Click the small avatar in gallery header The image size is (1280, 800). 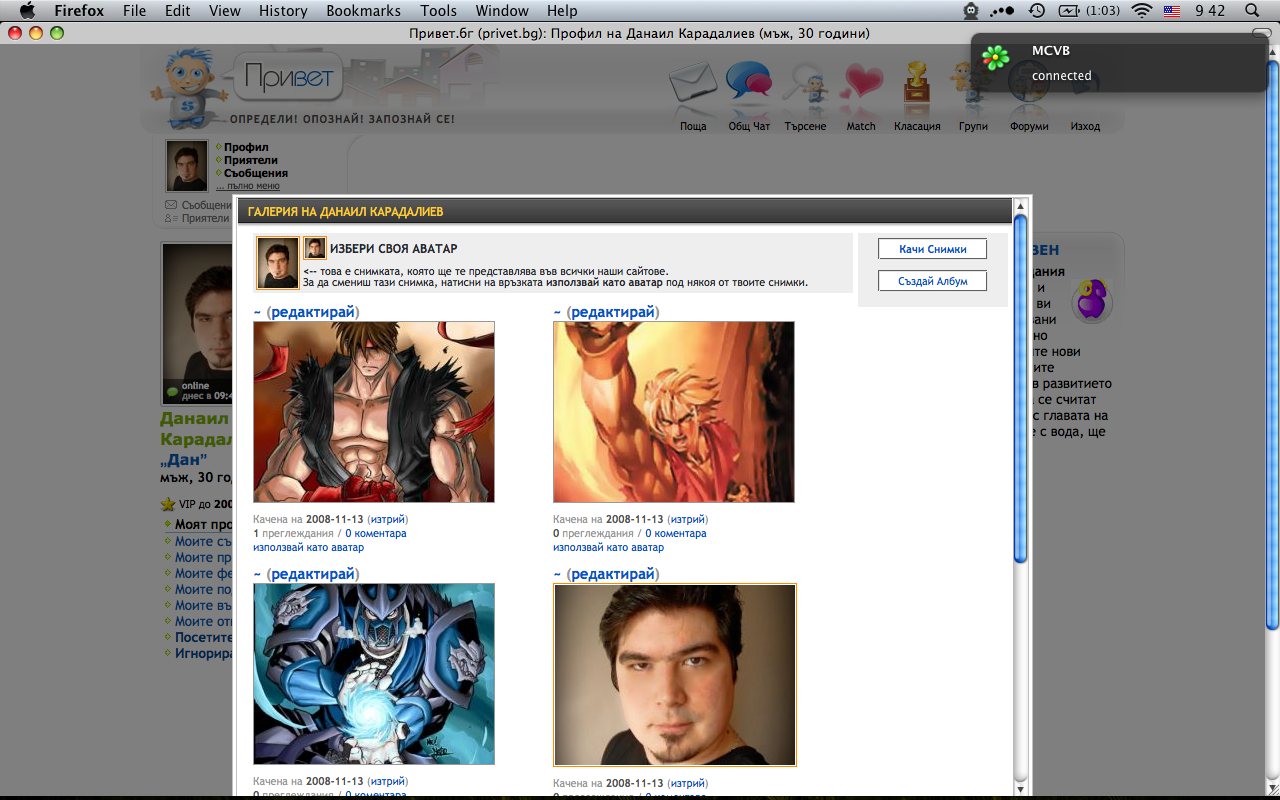tap(315, 248)
